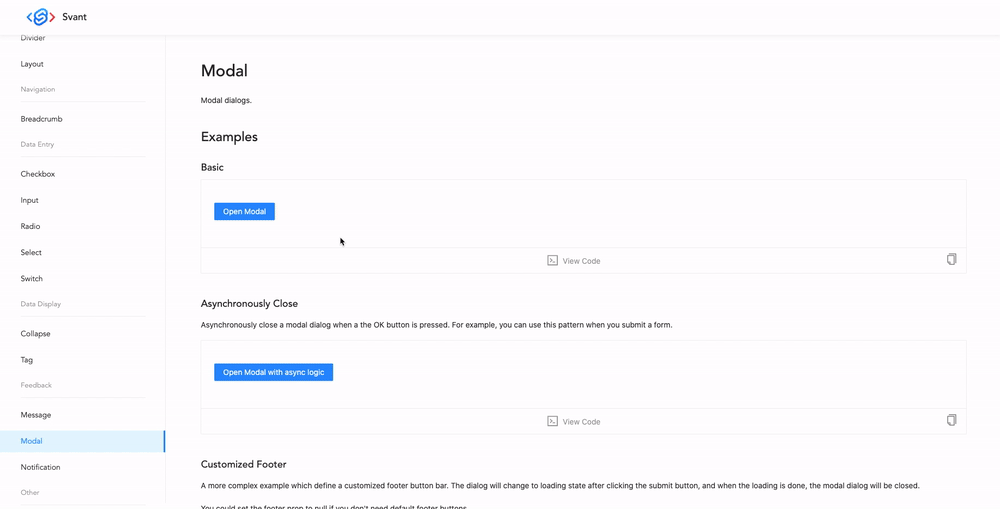Select Breadcrumb in the sidebar

click(42, 119)
